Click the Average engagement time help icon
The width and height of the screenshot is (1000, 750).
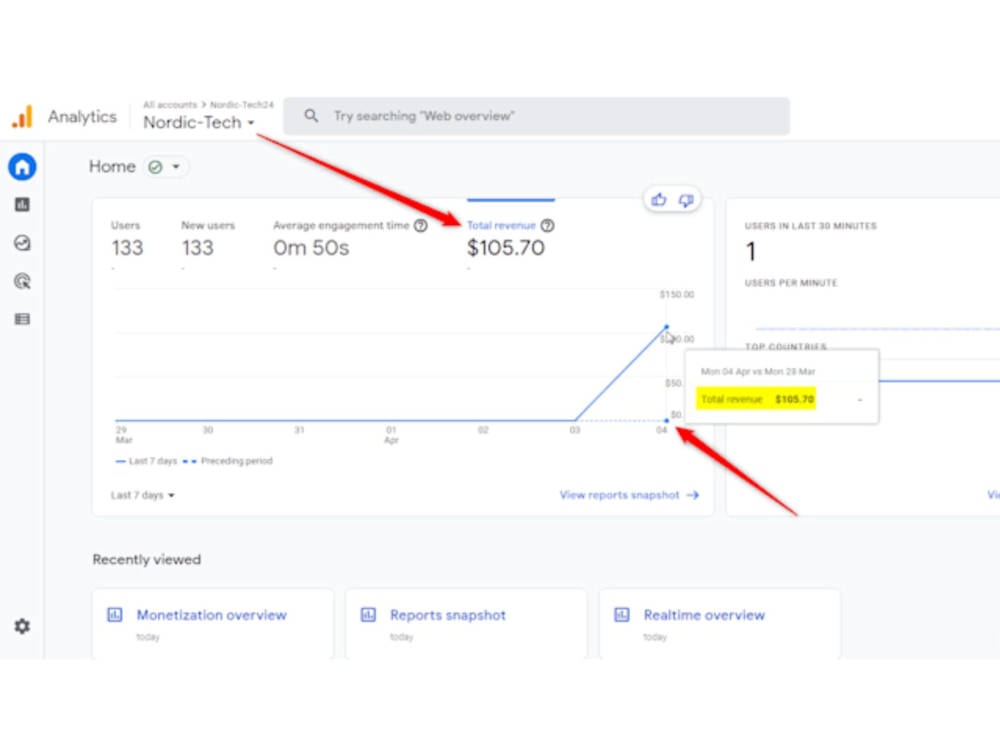pos(420,225)
